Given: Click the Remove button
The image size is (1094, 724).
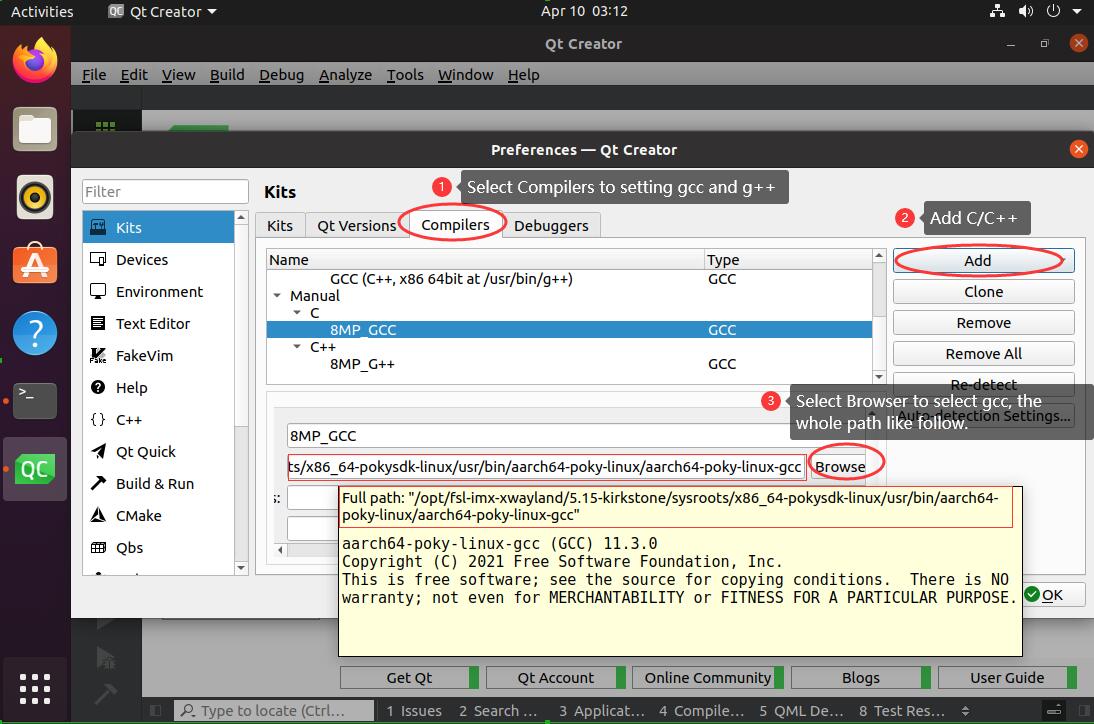Looking at the screenshot, I should (x=984, y=323).
